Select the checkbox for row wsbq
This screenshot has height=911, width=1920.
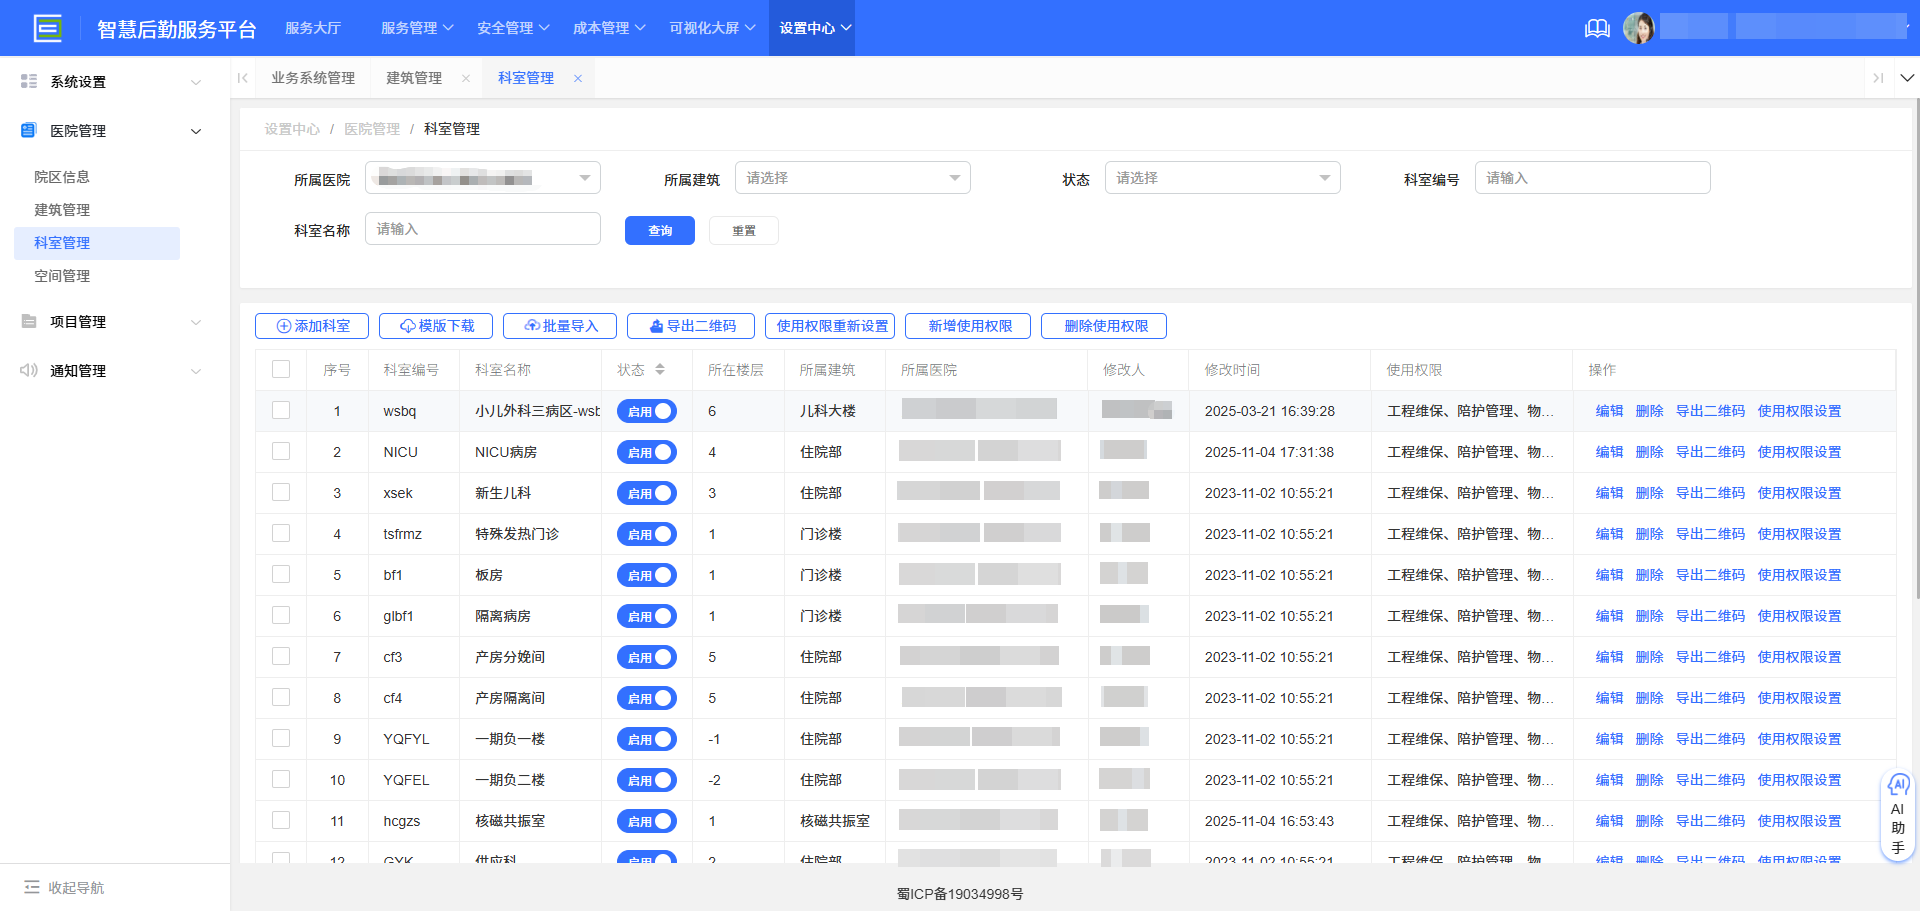(281, 411)
